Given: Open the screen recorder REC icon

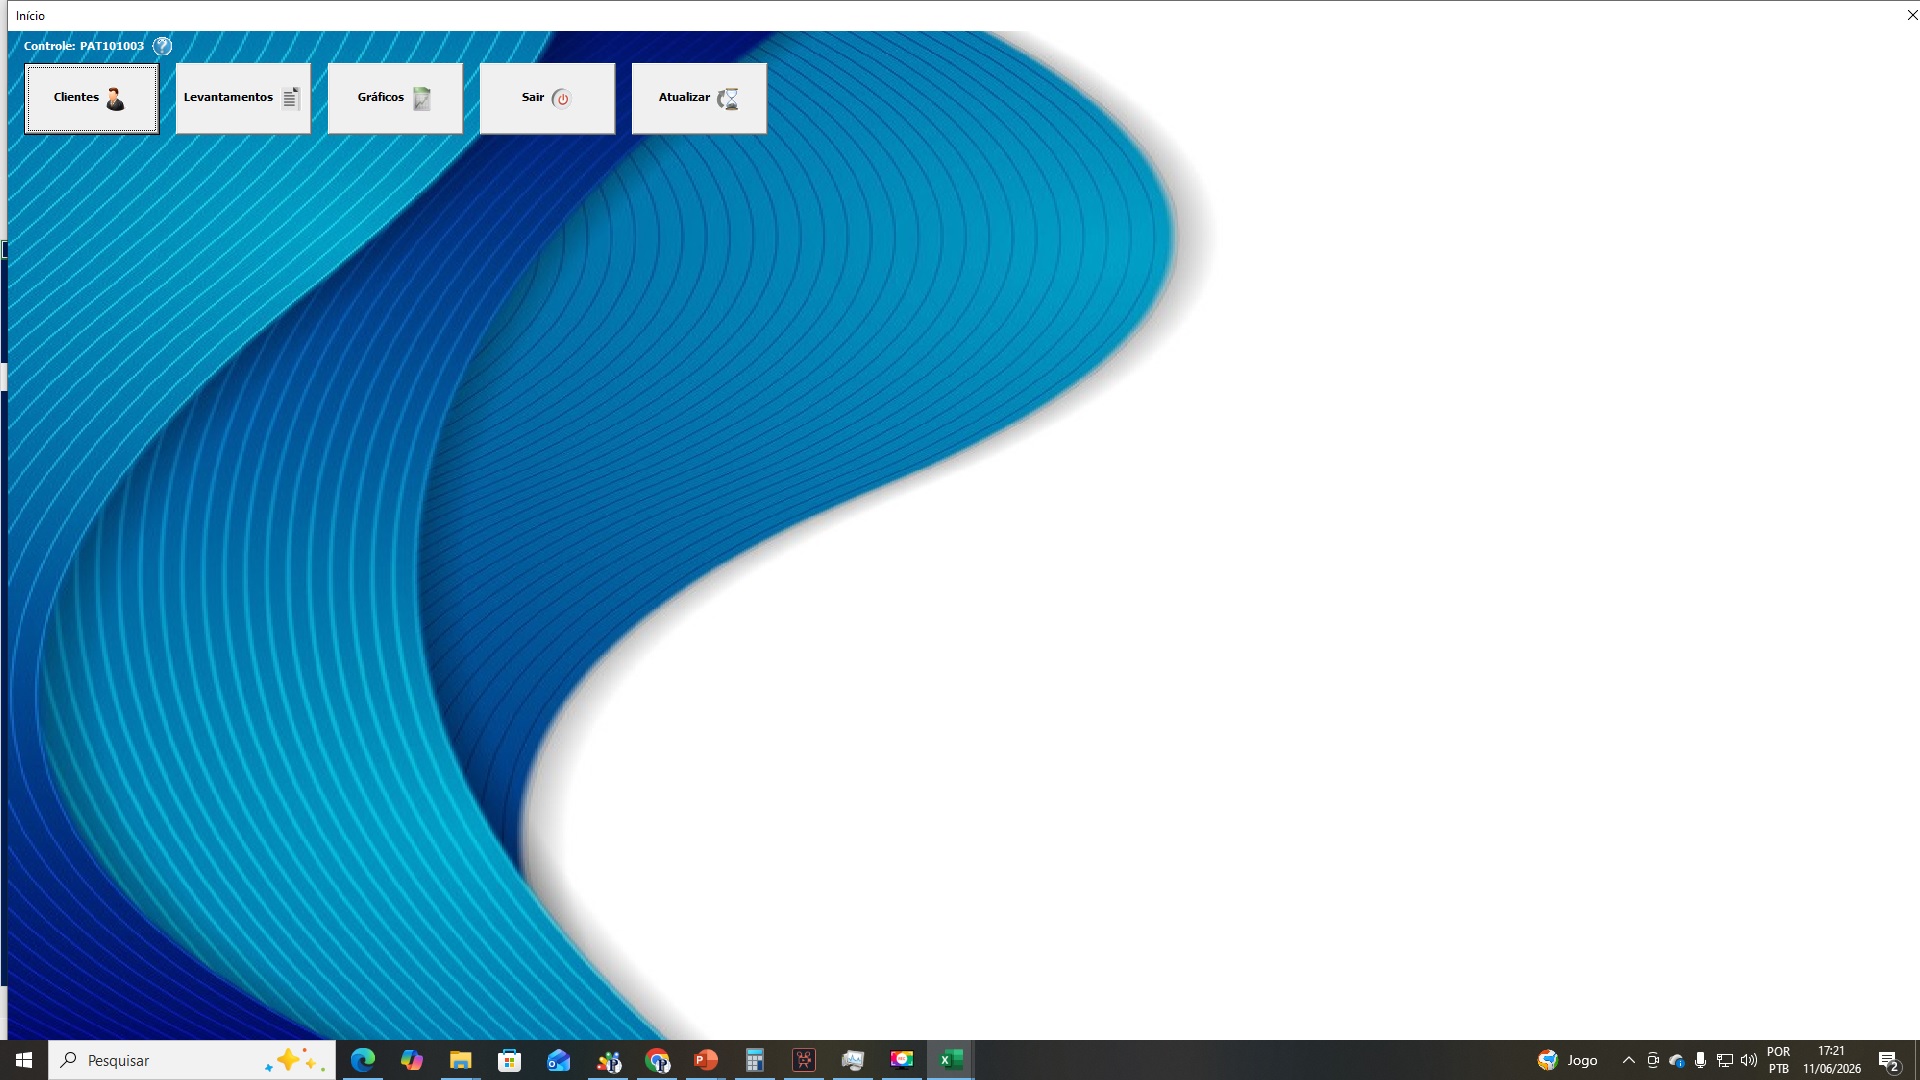Looking at the screenshot, I should (902, 1060).
